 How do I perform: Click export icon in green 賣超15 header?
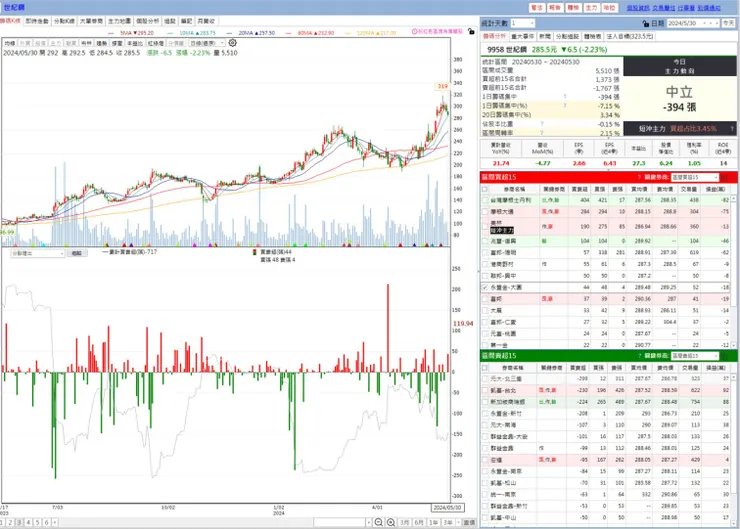[x=724, y=356]
